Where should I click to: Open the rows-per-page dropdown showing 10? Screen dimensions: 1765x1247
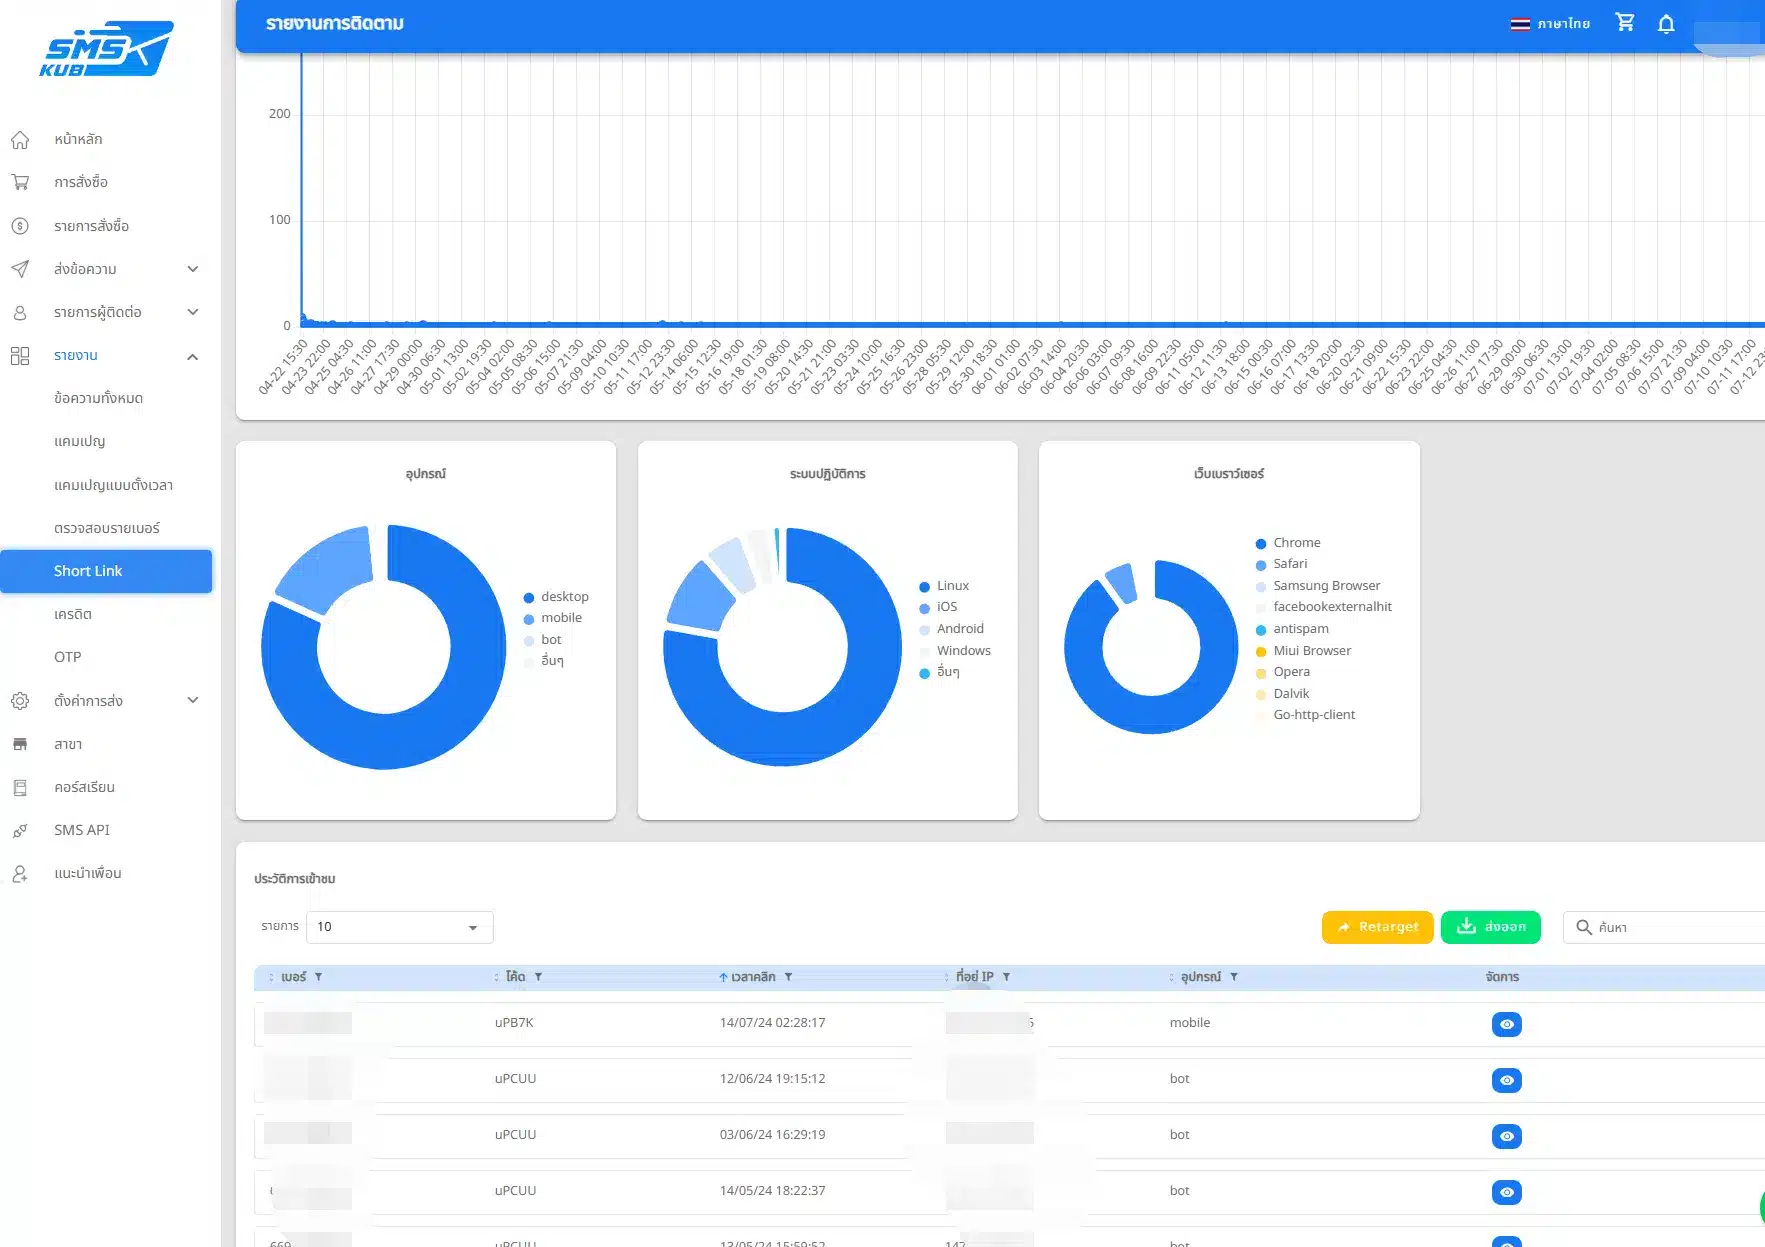click(399, 927)
